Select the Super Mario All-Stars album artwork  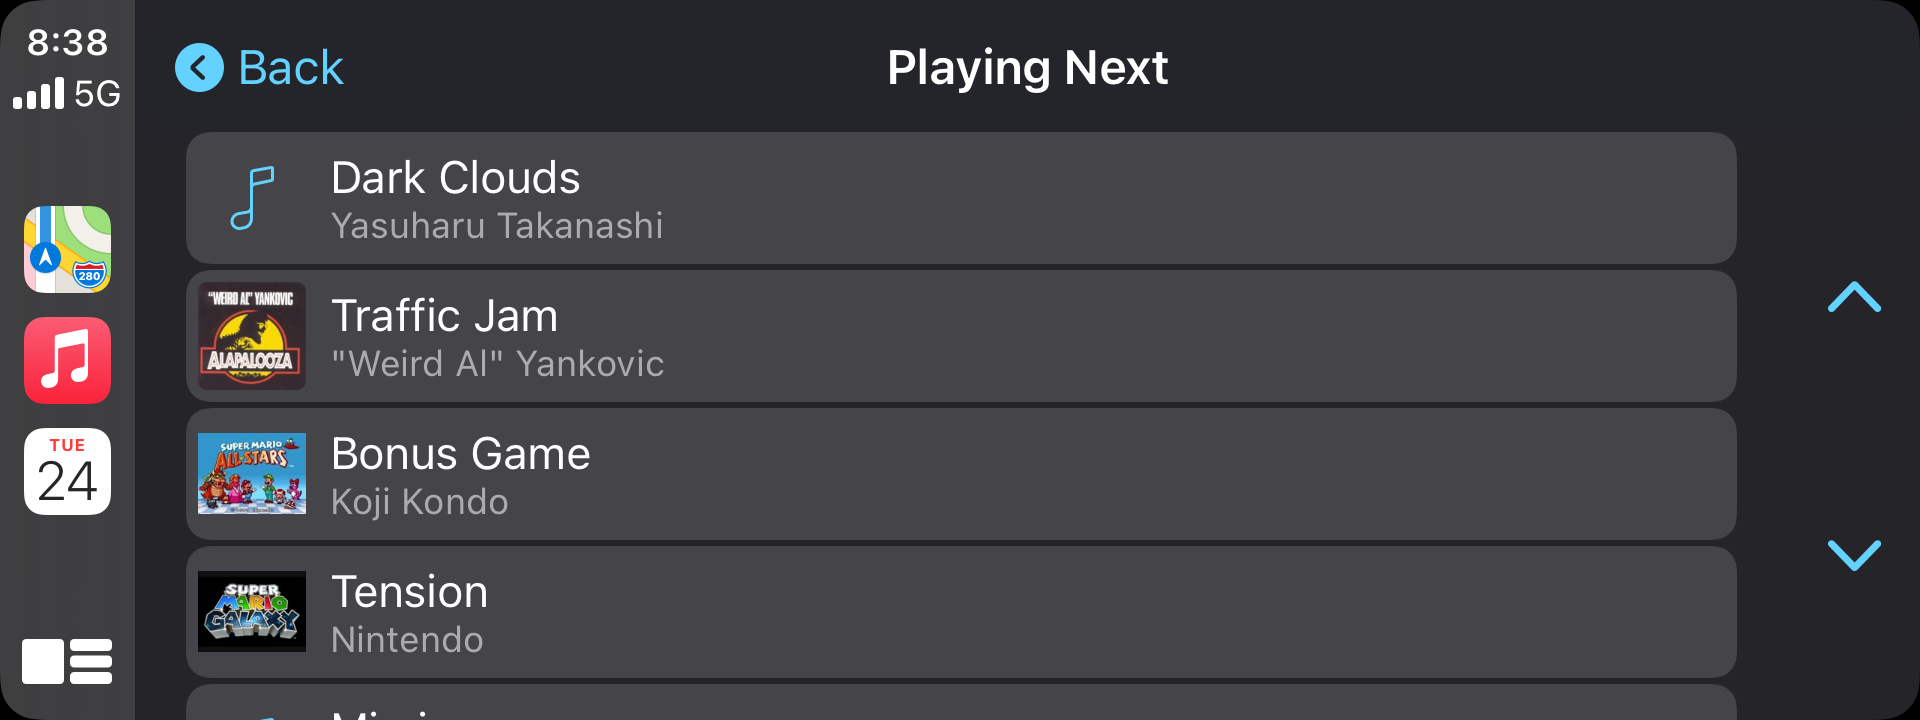point(252,474)
